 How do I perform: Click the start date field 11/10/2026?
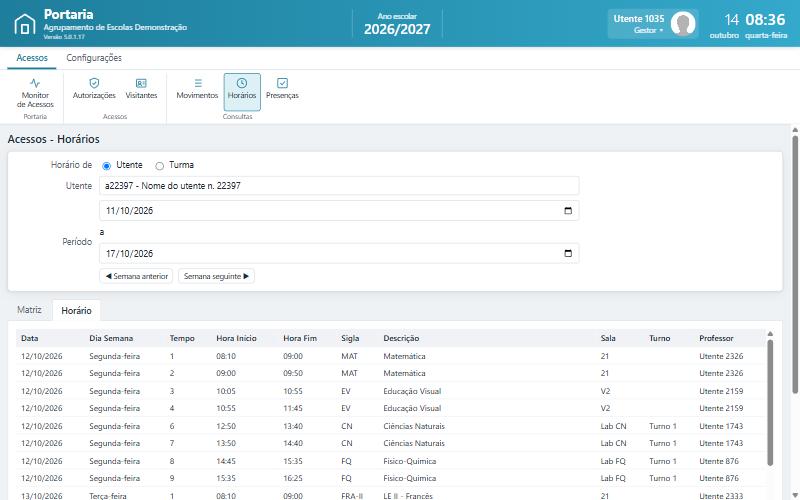(x=339, y=211)
